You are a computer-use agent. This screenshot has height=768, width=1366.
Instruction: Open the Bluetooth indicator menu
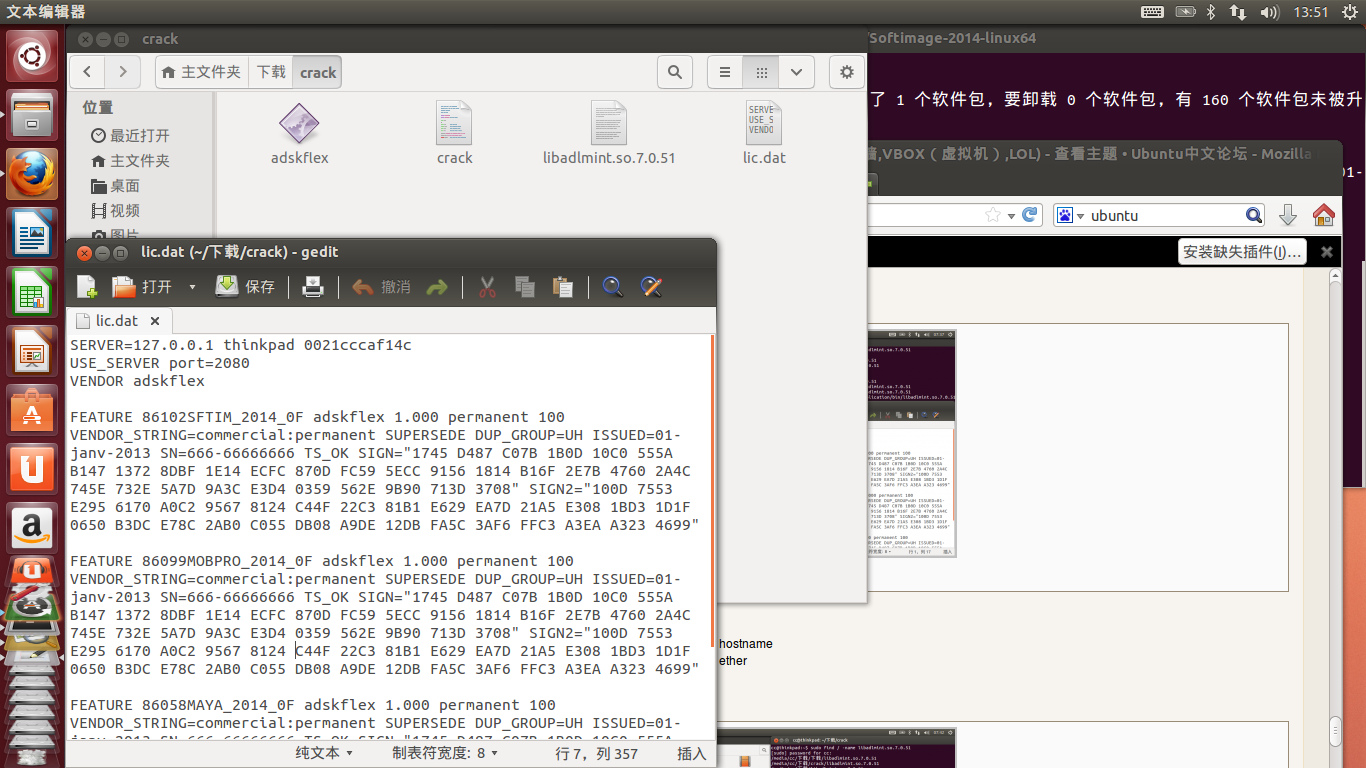1210,12
